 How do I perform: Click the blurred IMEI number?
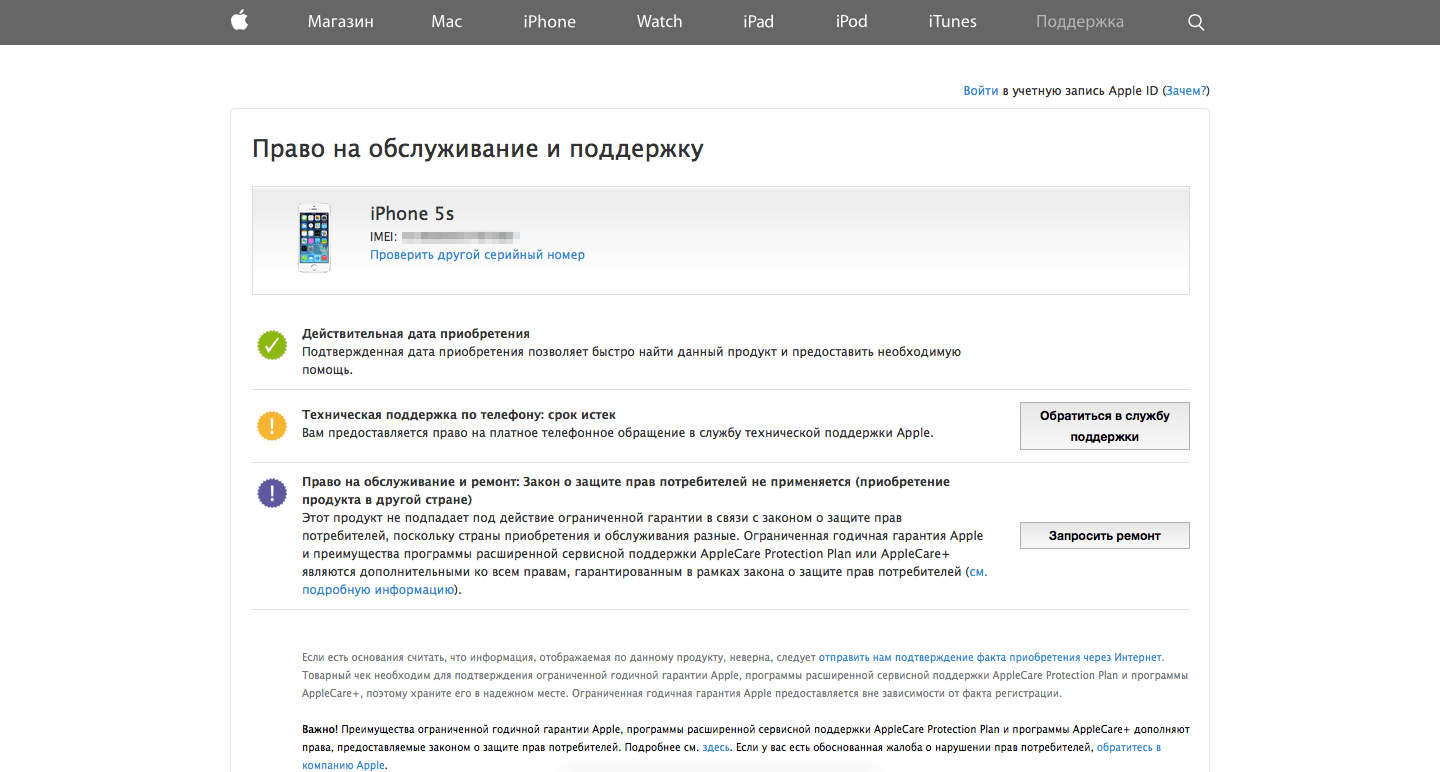click(x=460, y=237)
